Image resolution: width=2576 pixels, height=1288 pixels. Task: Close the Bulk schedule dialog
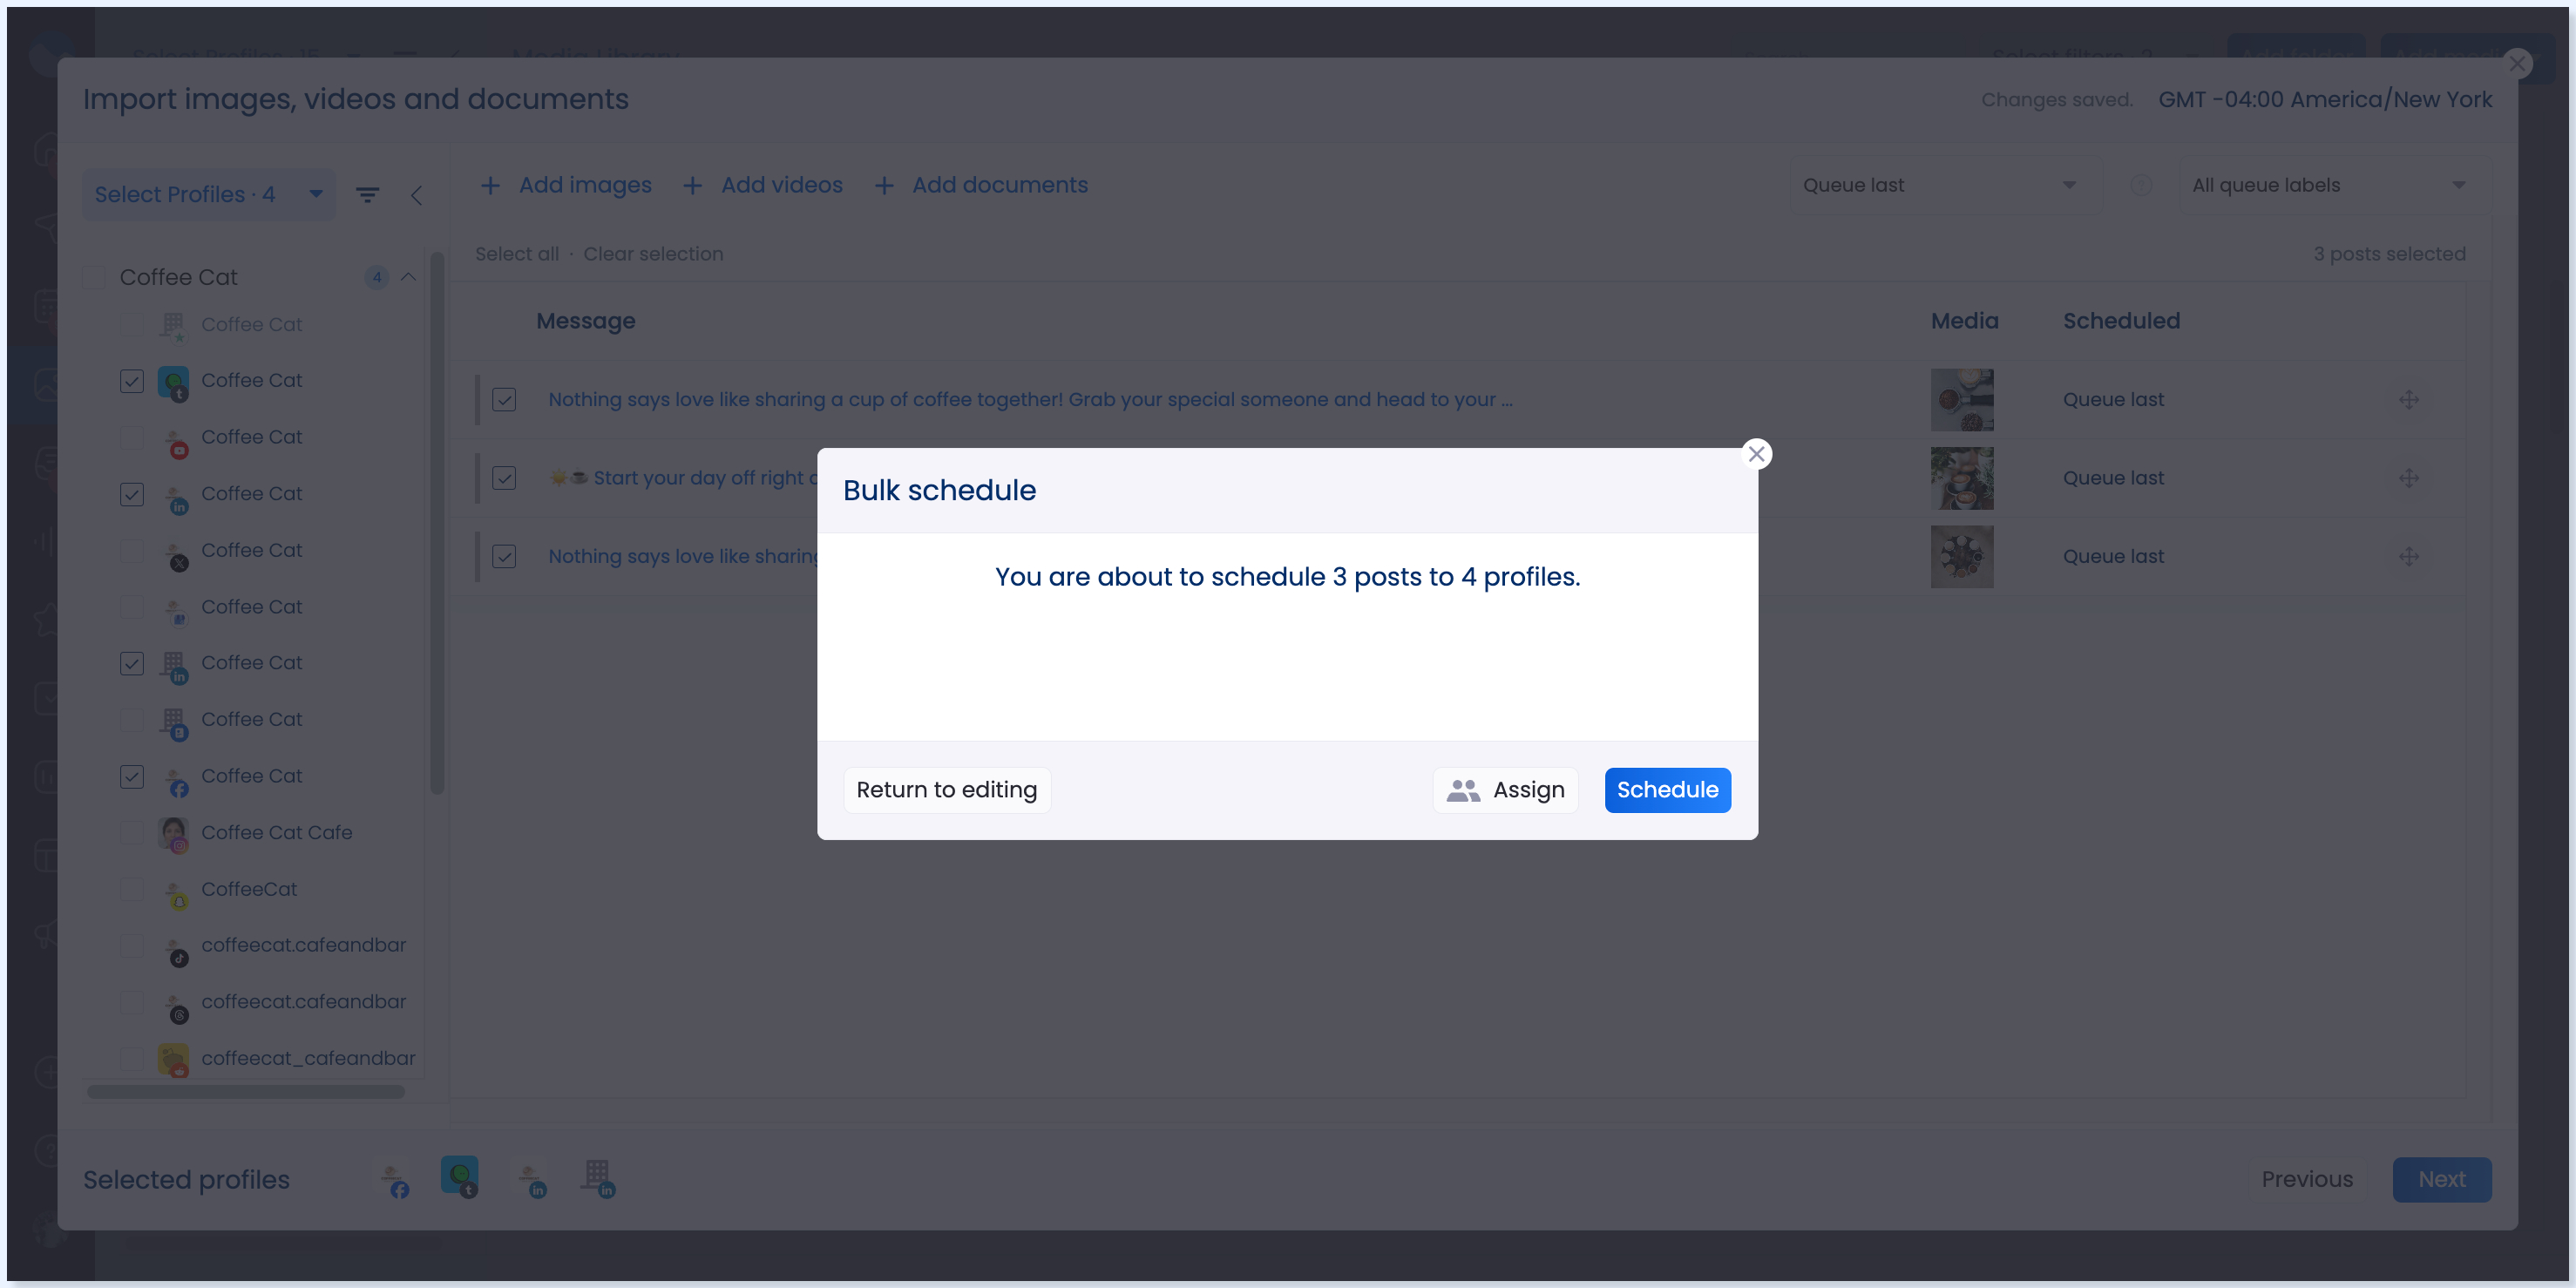1756,454
